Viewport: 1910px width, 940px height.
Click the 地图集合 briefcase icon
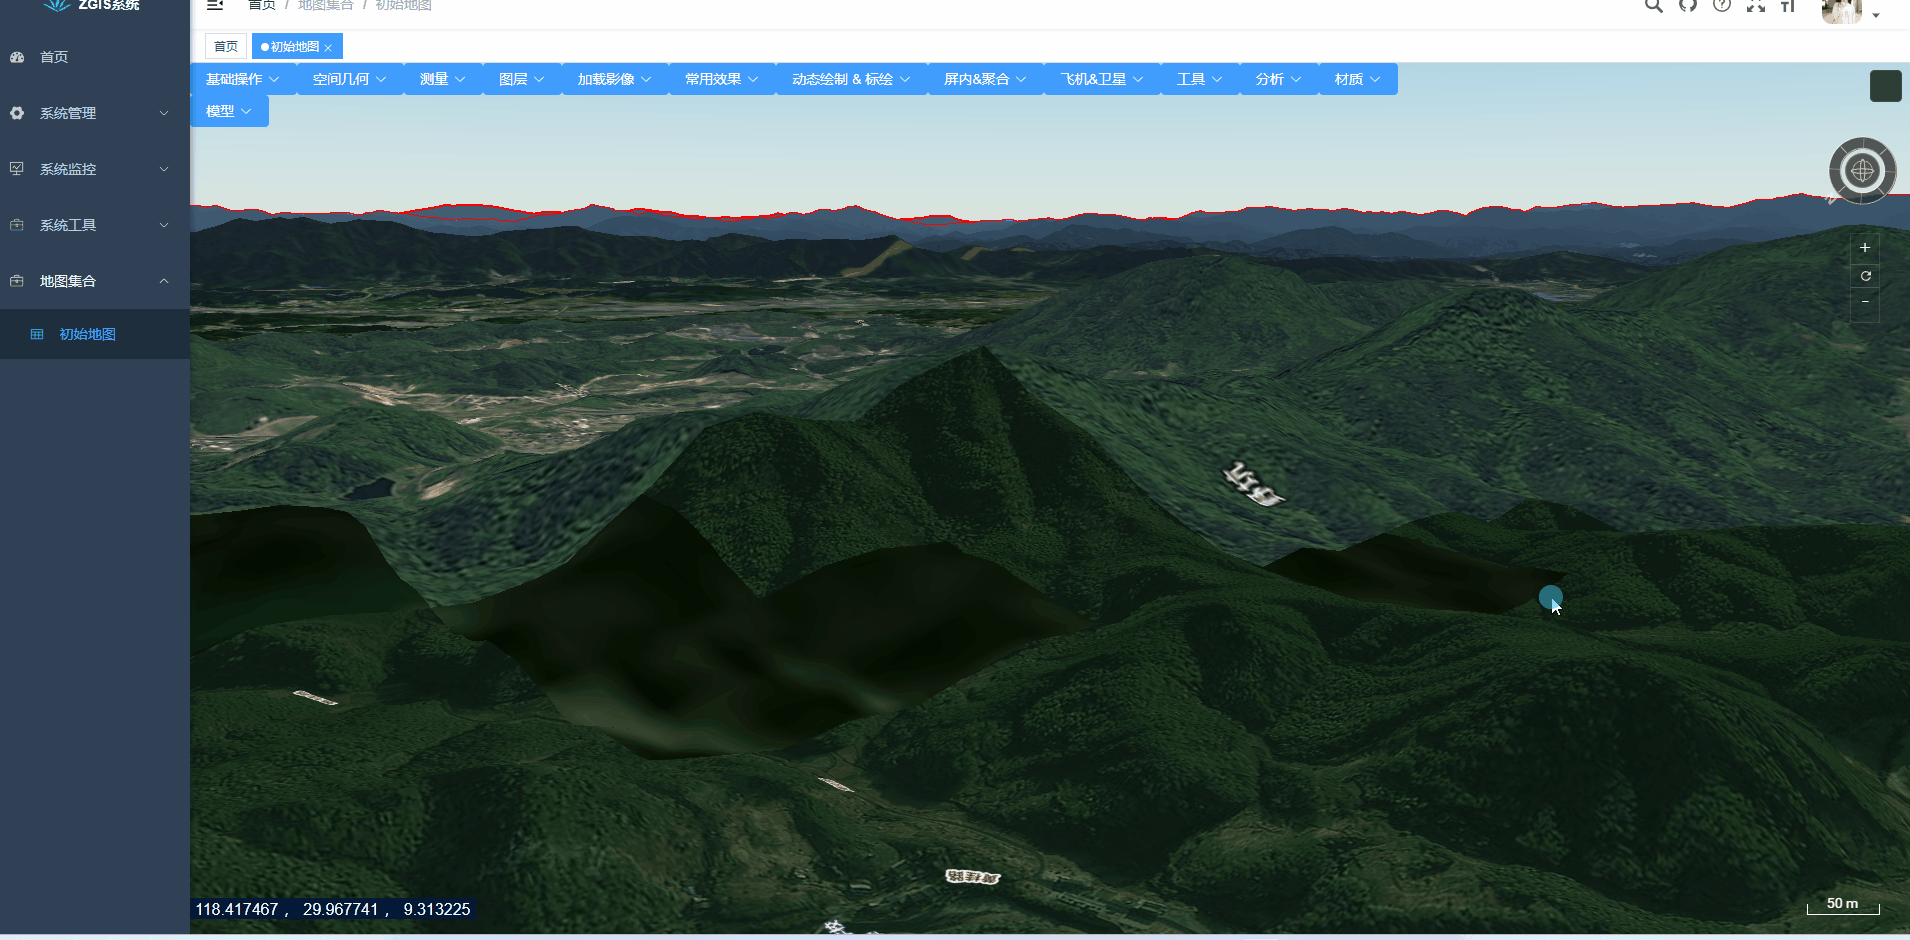17,281
